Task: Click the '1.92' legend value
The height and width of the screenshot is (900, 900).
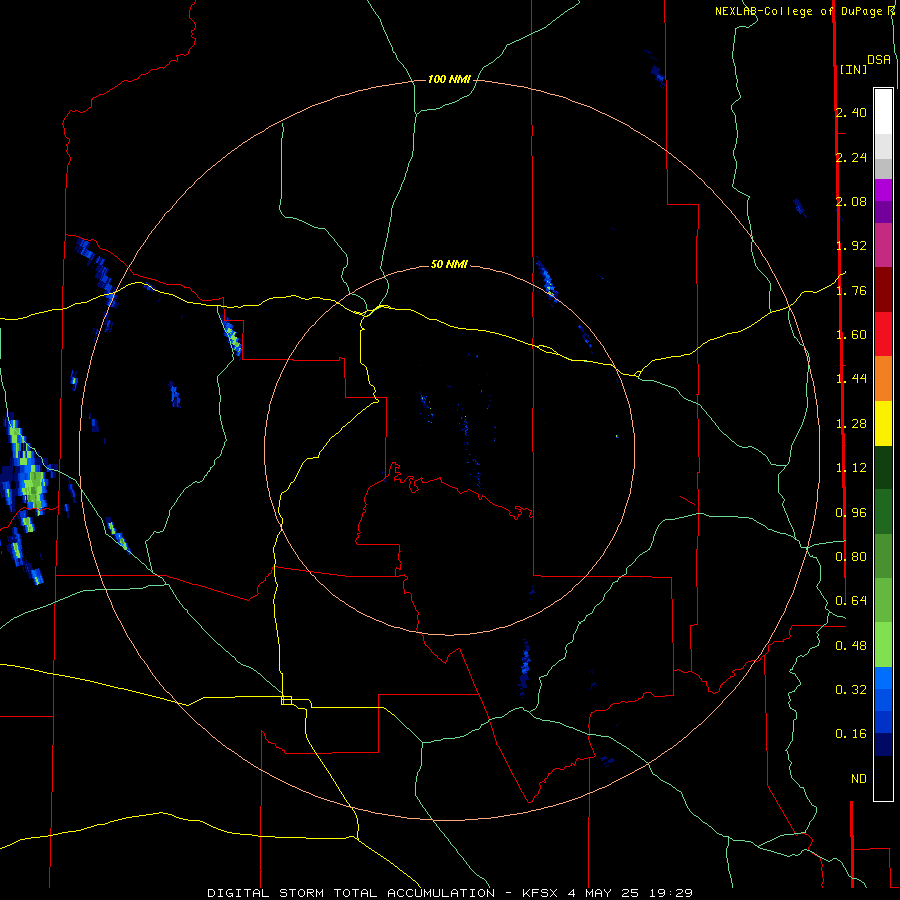Action: click(x=851, y=246)
